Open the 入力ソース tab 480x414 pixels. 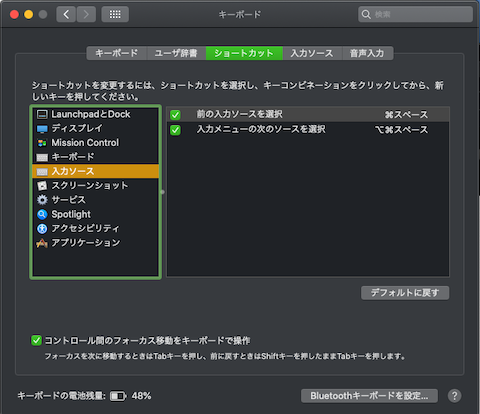pyautogui.click(x=312, y=53)
